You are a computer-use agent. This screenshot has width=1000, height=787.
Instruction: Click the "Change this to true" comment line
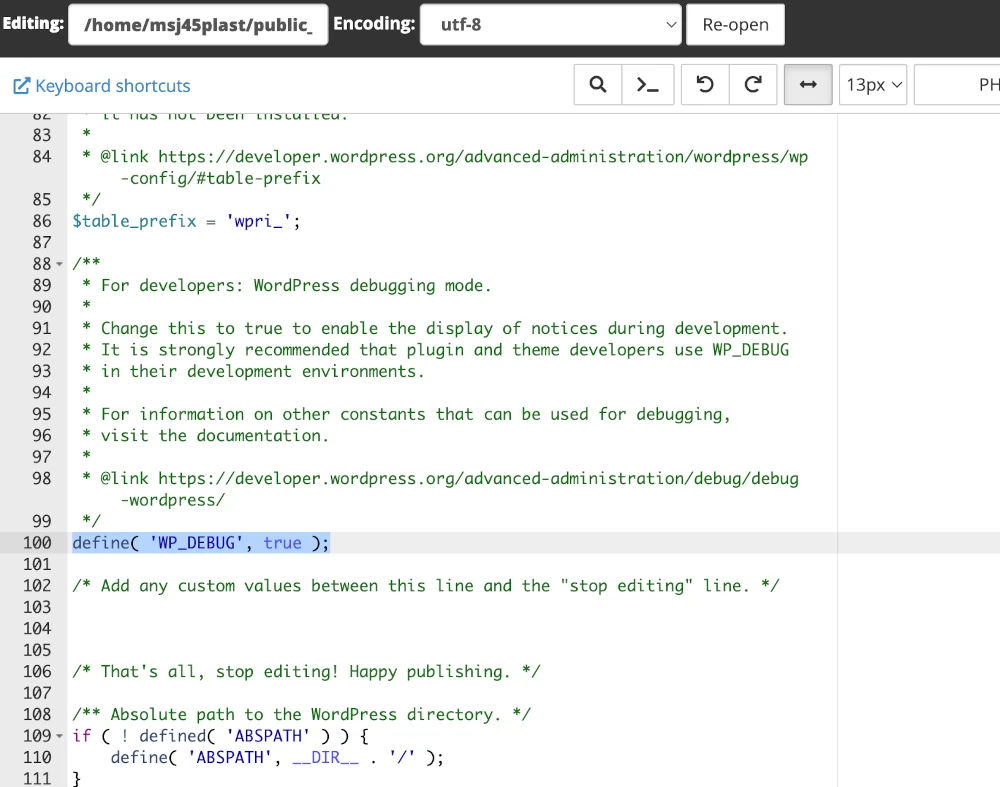tap(444, 328)
